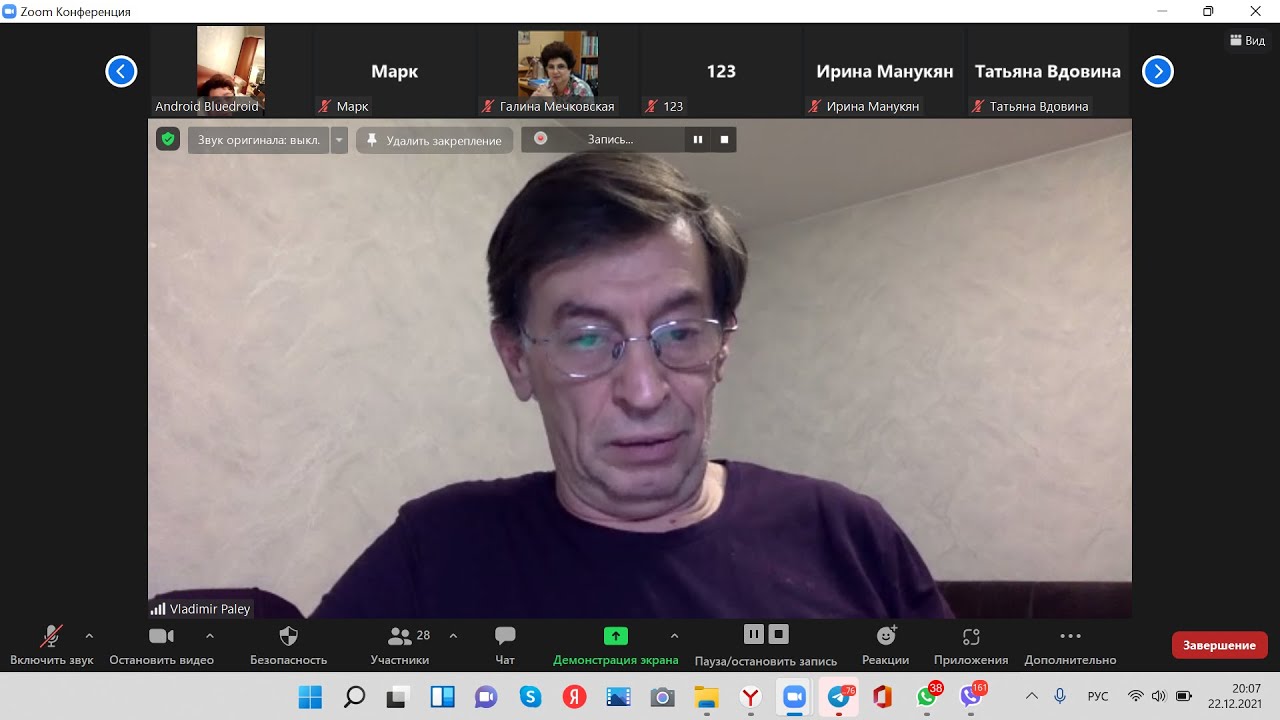Open Windows taskbar search
Image resolution: width=1280 pixels, height=720 pixels.
point(354,697)
